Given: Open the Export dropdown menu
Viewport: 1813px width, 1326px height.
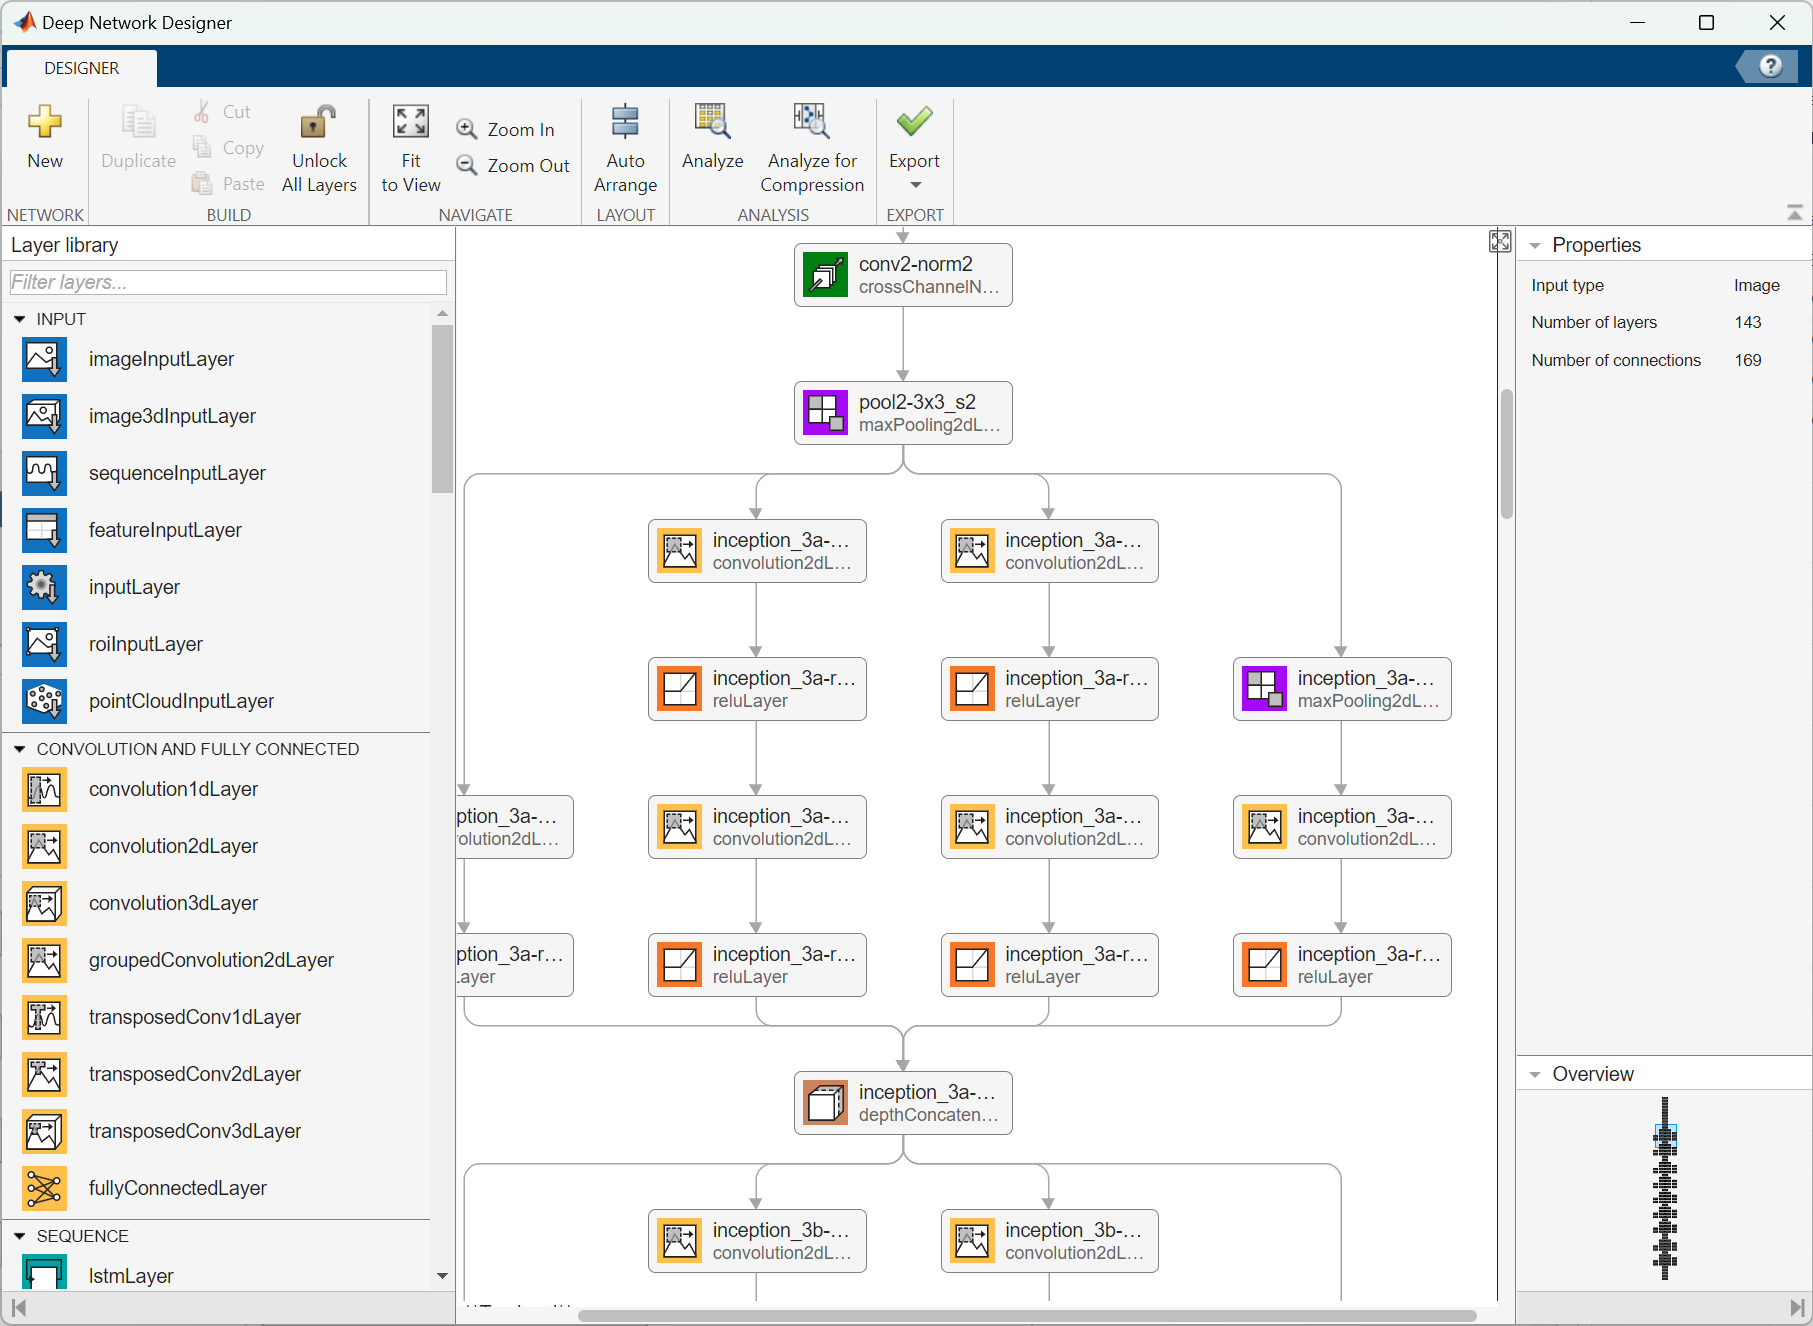Looking at the screenshot, I should 915,185.
